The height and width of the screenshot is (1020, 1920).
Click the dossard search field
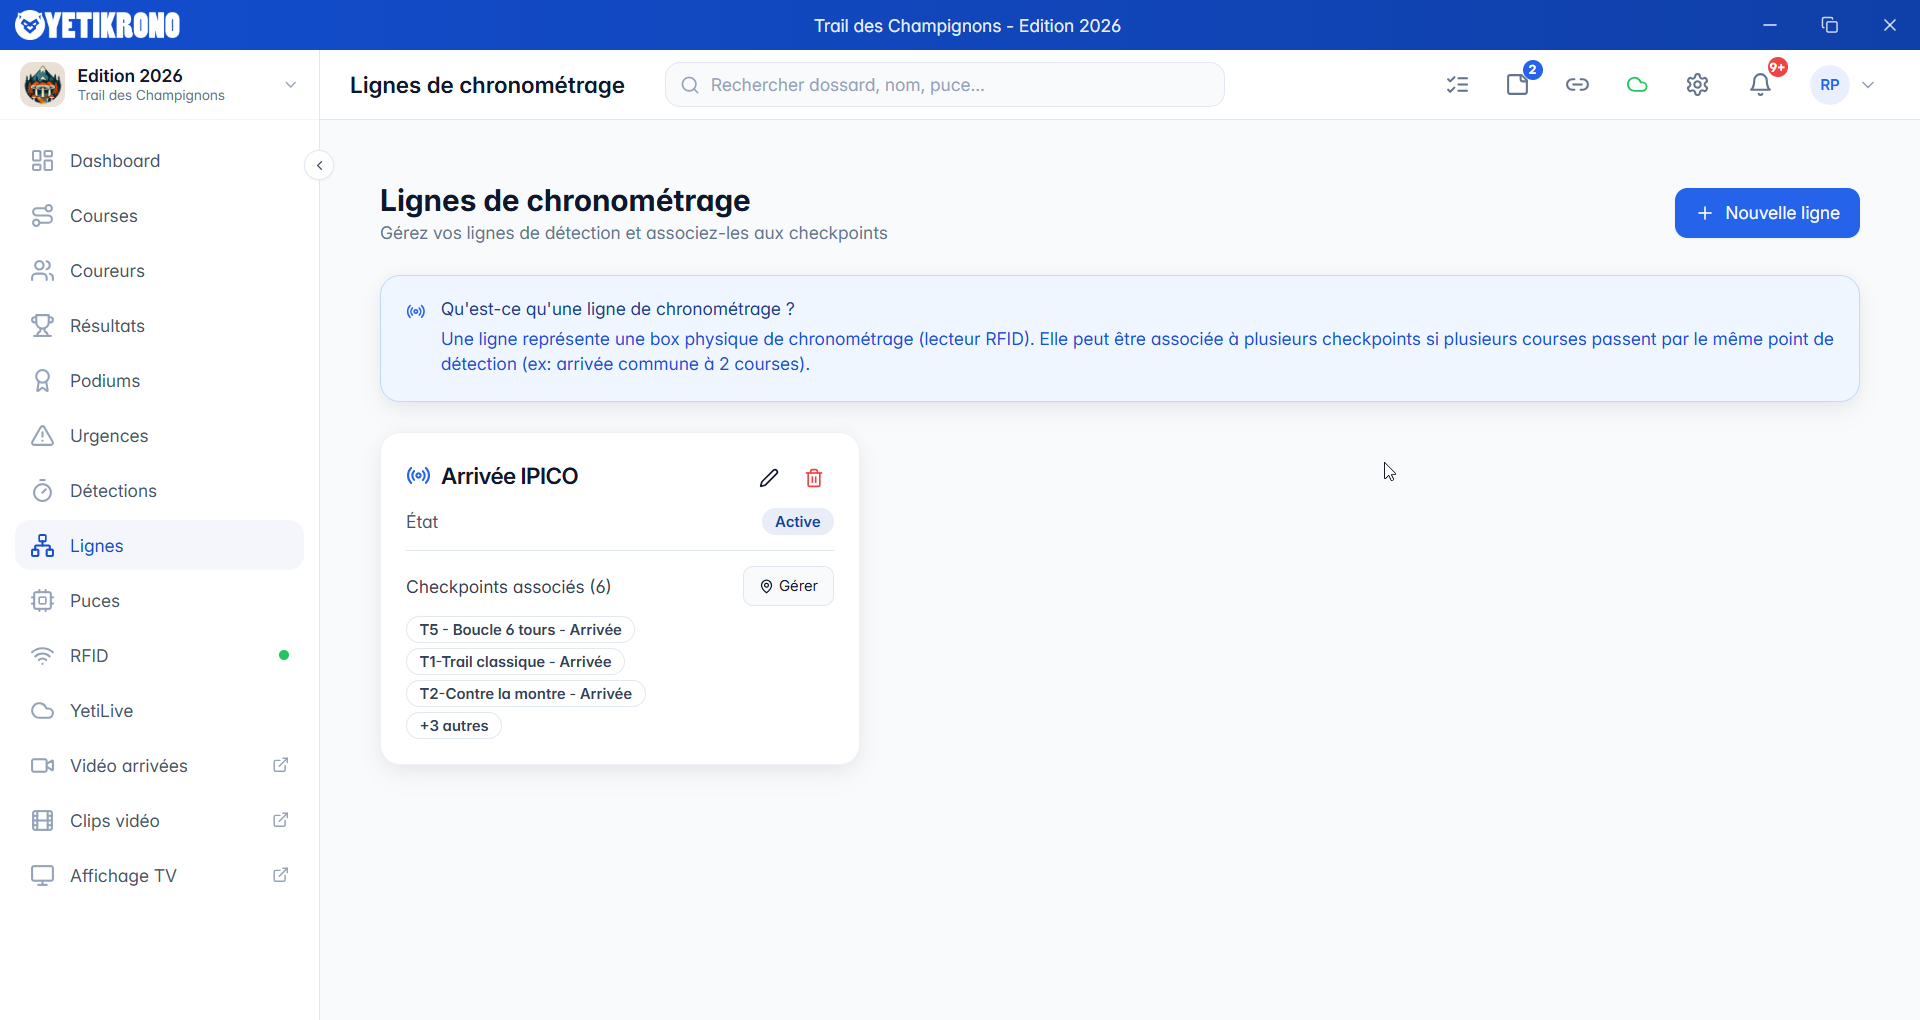[x=945, y=84]
